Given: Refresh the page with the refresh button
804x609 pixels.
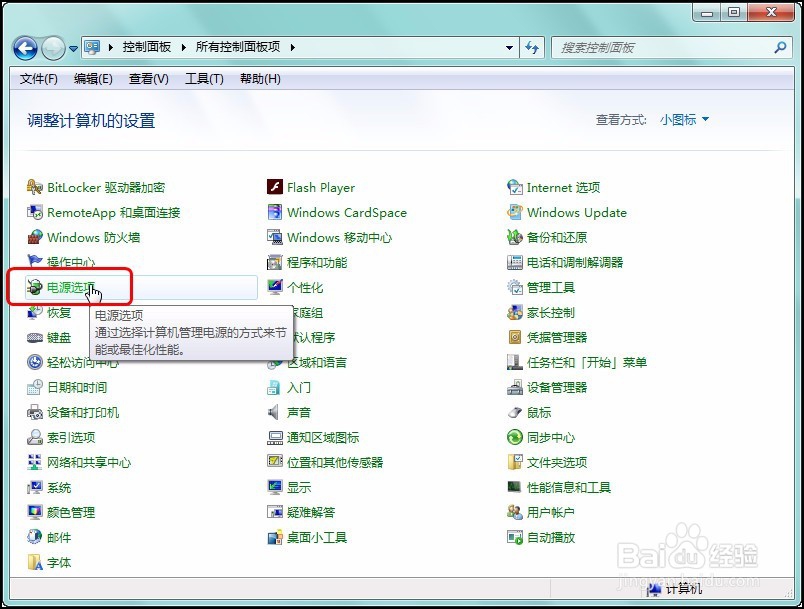Looking at the screenshot, I should (533, 47).
